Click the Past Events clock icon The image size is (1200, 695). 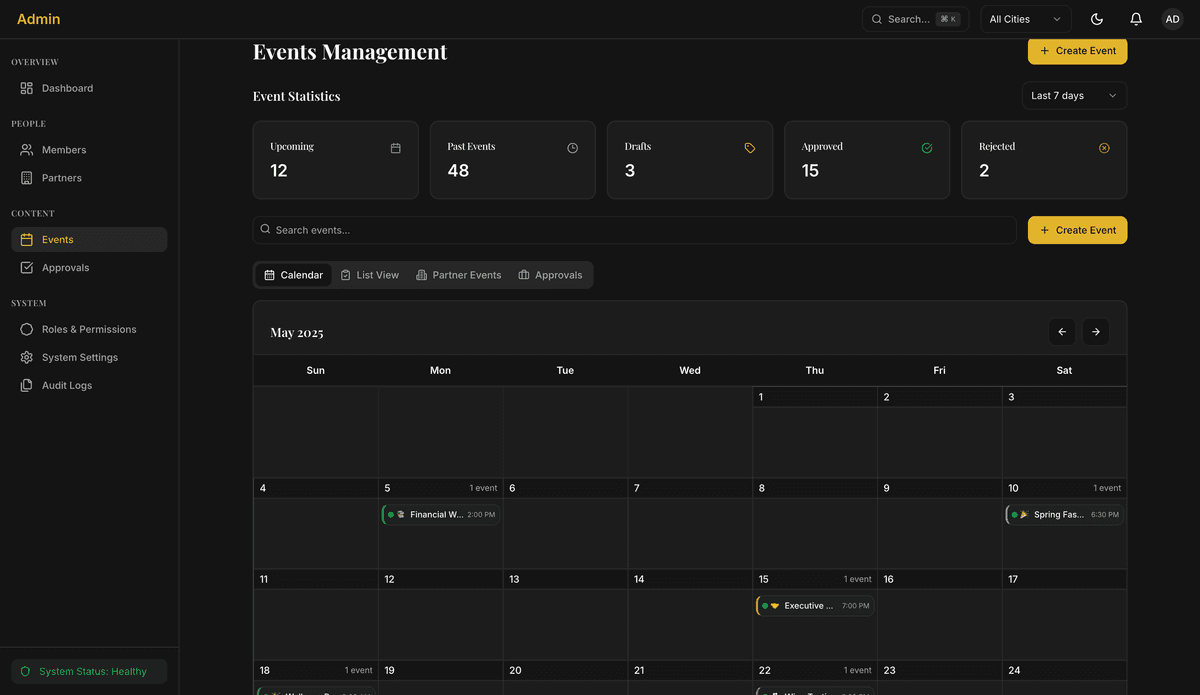[x=572, y=147]
